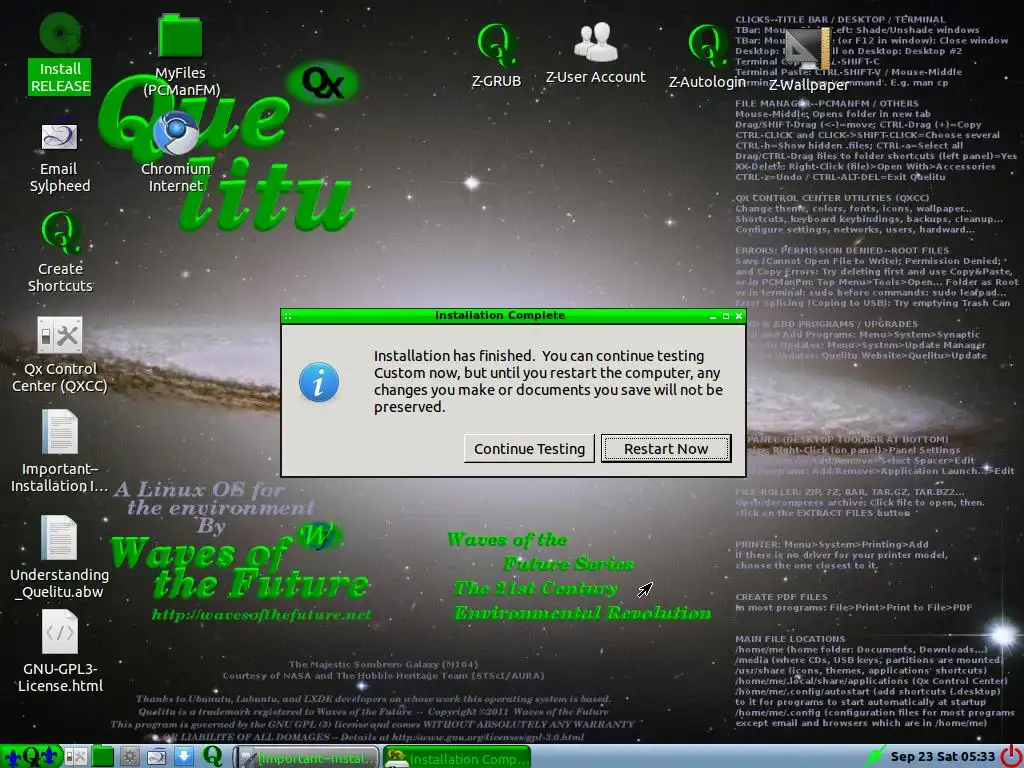Click the green network connection tray icon
The height and width of the screenshot is (768, 1024).
click(x=874, y=757)
